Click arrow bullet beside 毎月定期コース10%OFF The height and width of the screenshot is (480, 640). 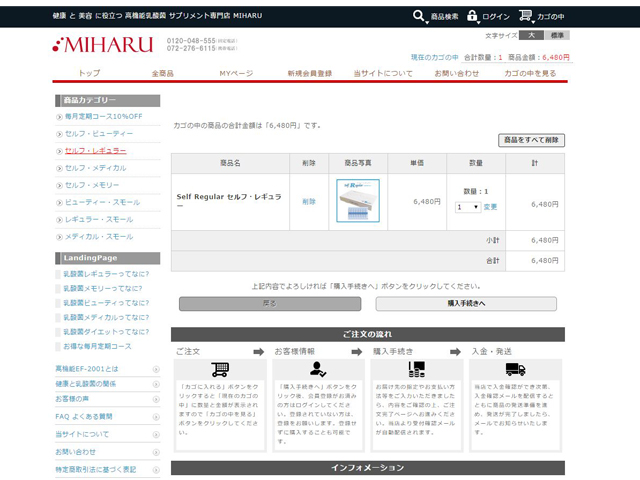59,117
